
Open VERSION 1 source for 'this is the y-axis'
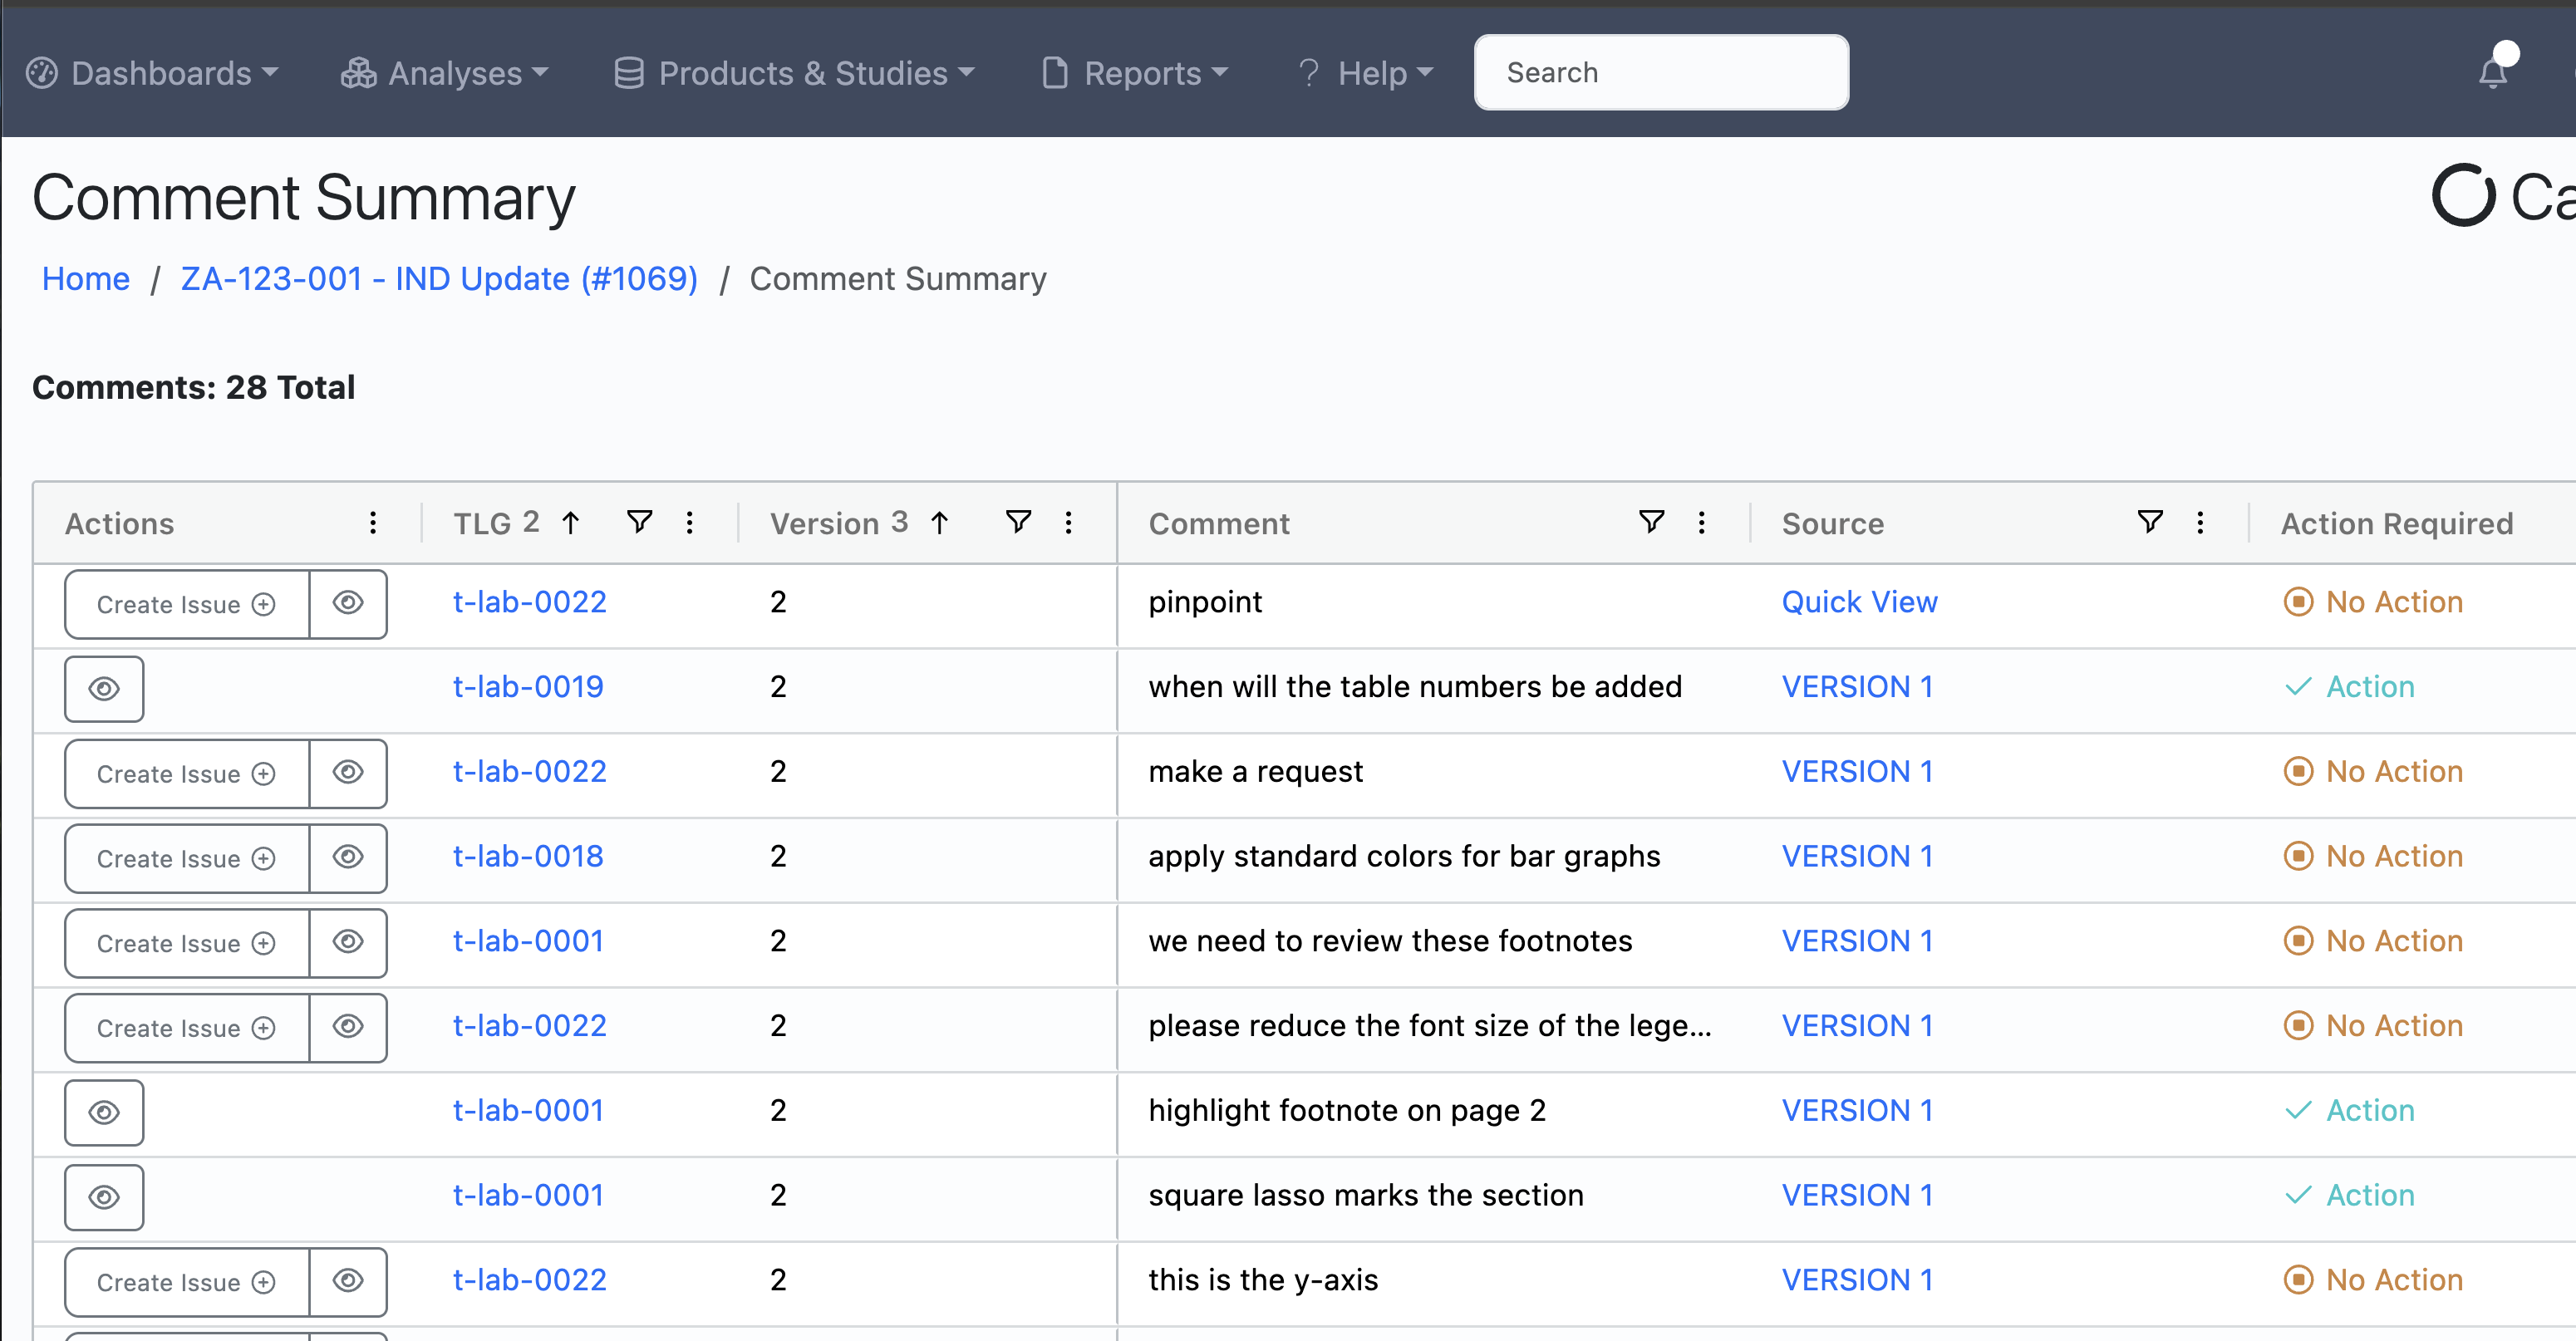coord(1857,1280)
